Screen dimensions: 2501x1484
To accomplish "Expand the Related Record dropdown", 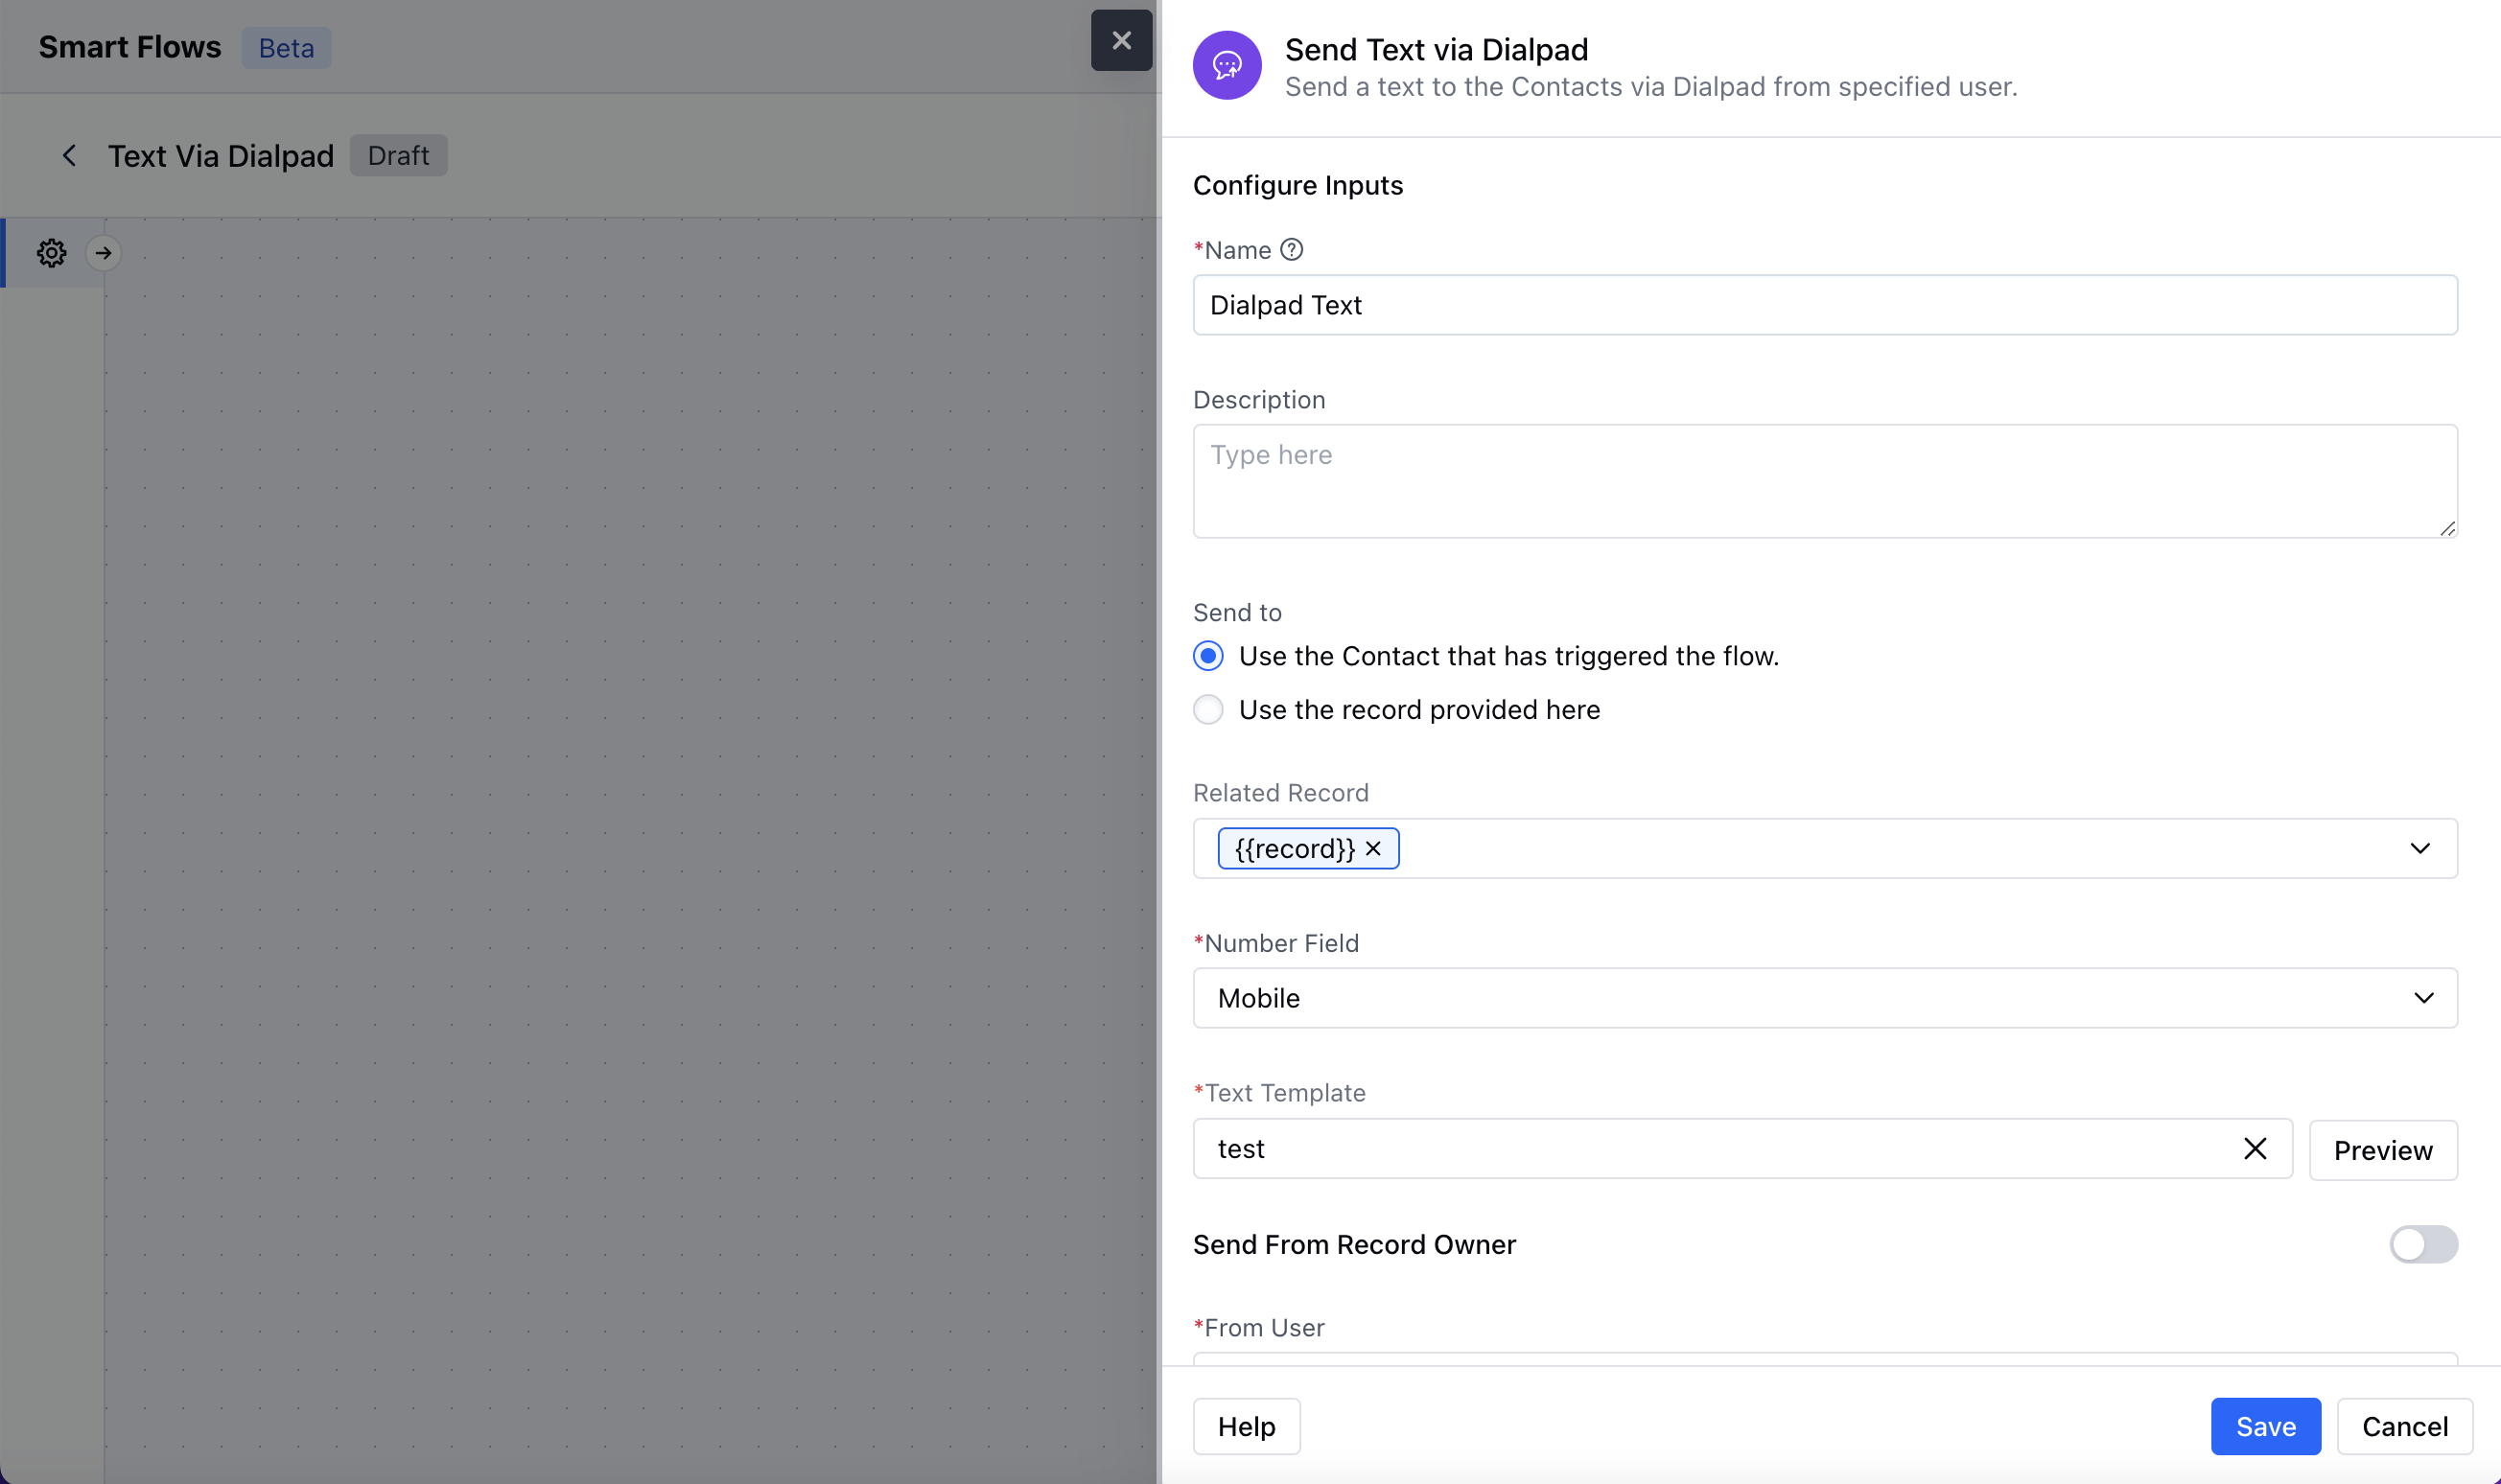I will [x=2419, y=849].
